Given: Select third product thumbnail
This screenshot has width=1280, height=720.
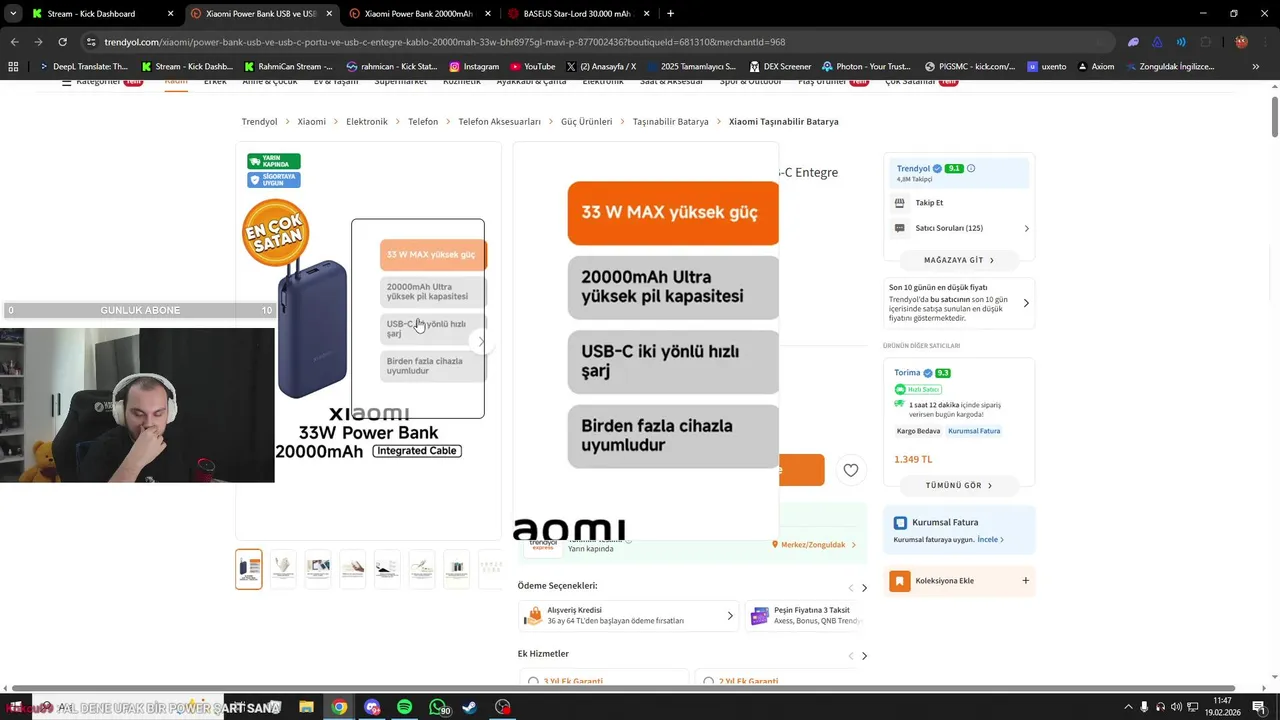Looking at the screenshot, I should 318,569.
